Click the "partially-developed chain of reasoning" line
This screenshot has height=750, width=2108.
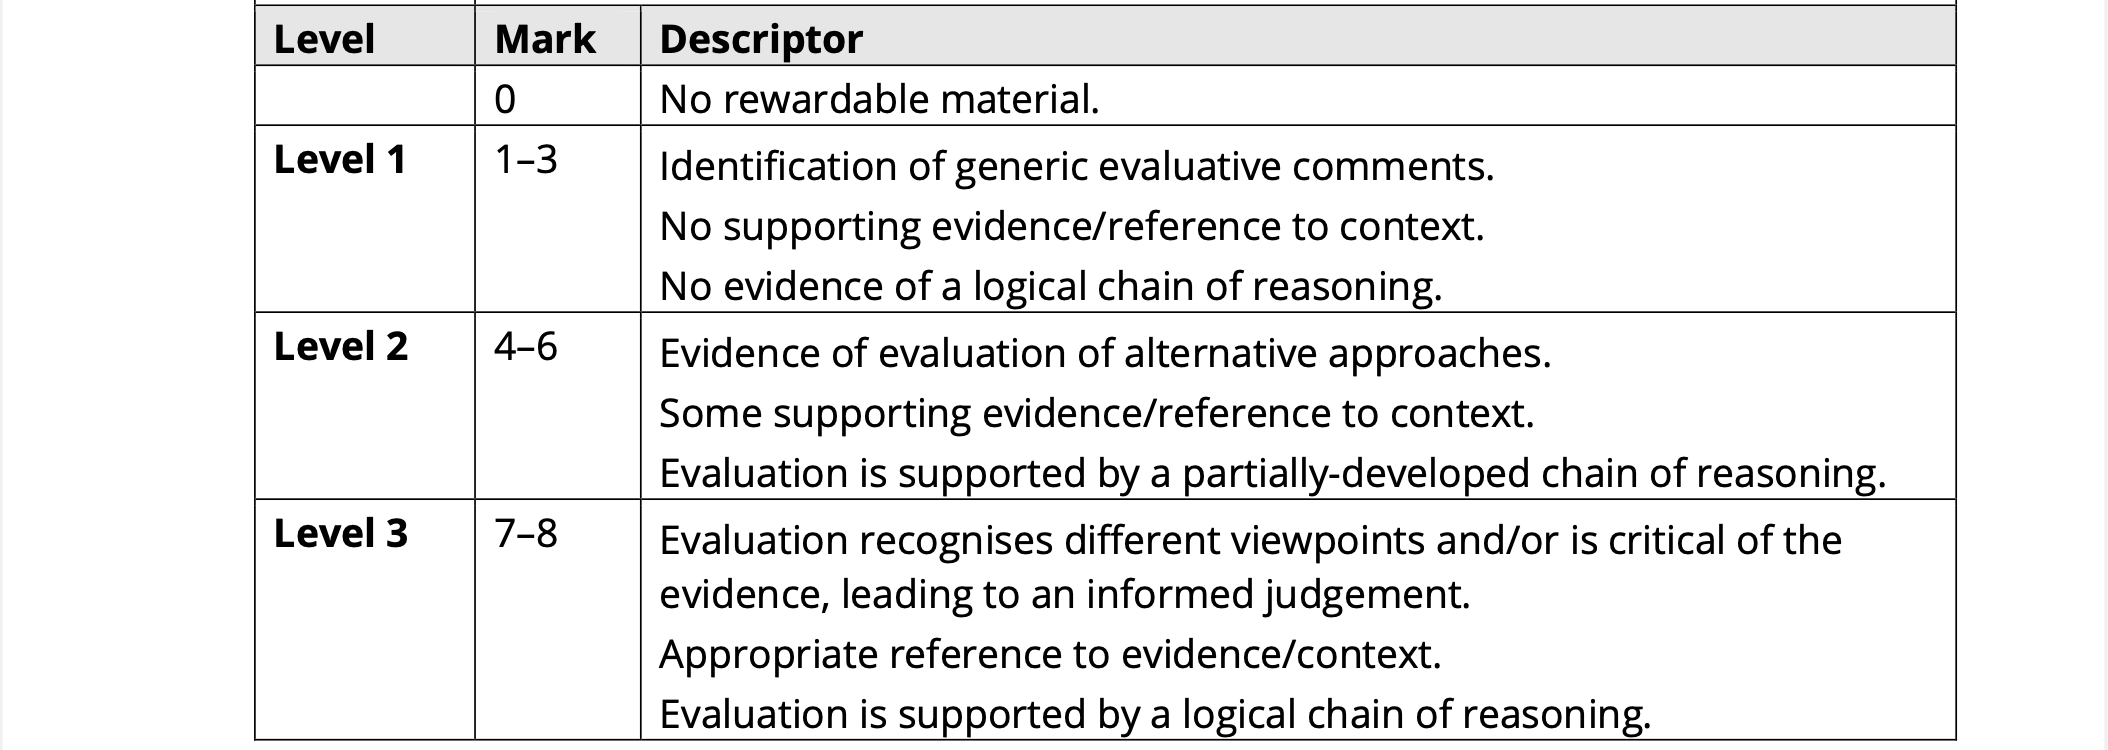[1272, 473]
